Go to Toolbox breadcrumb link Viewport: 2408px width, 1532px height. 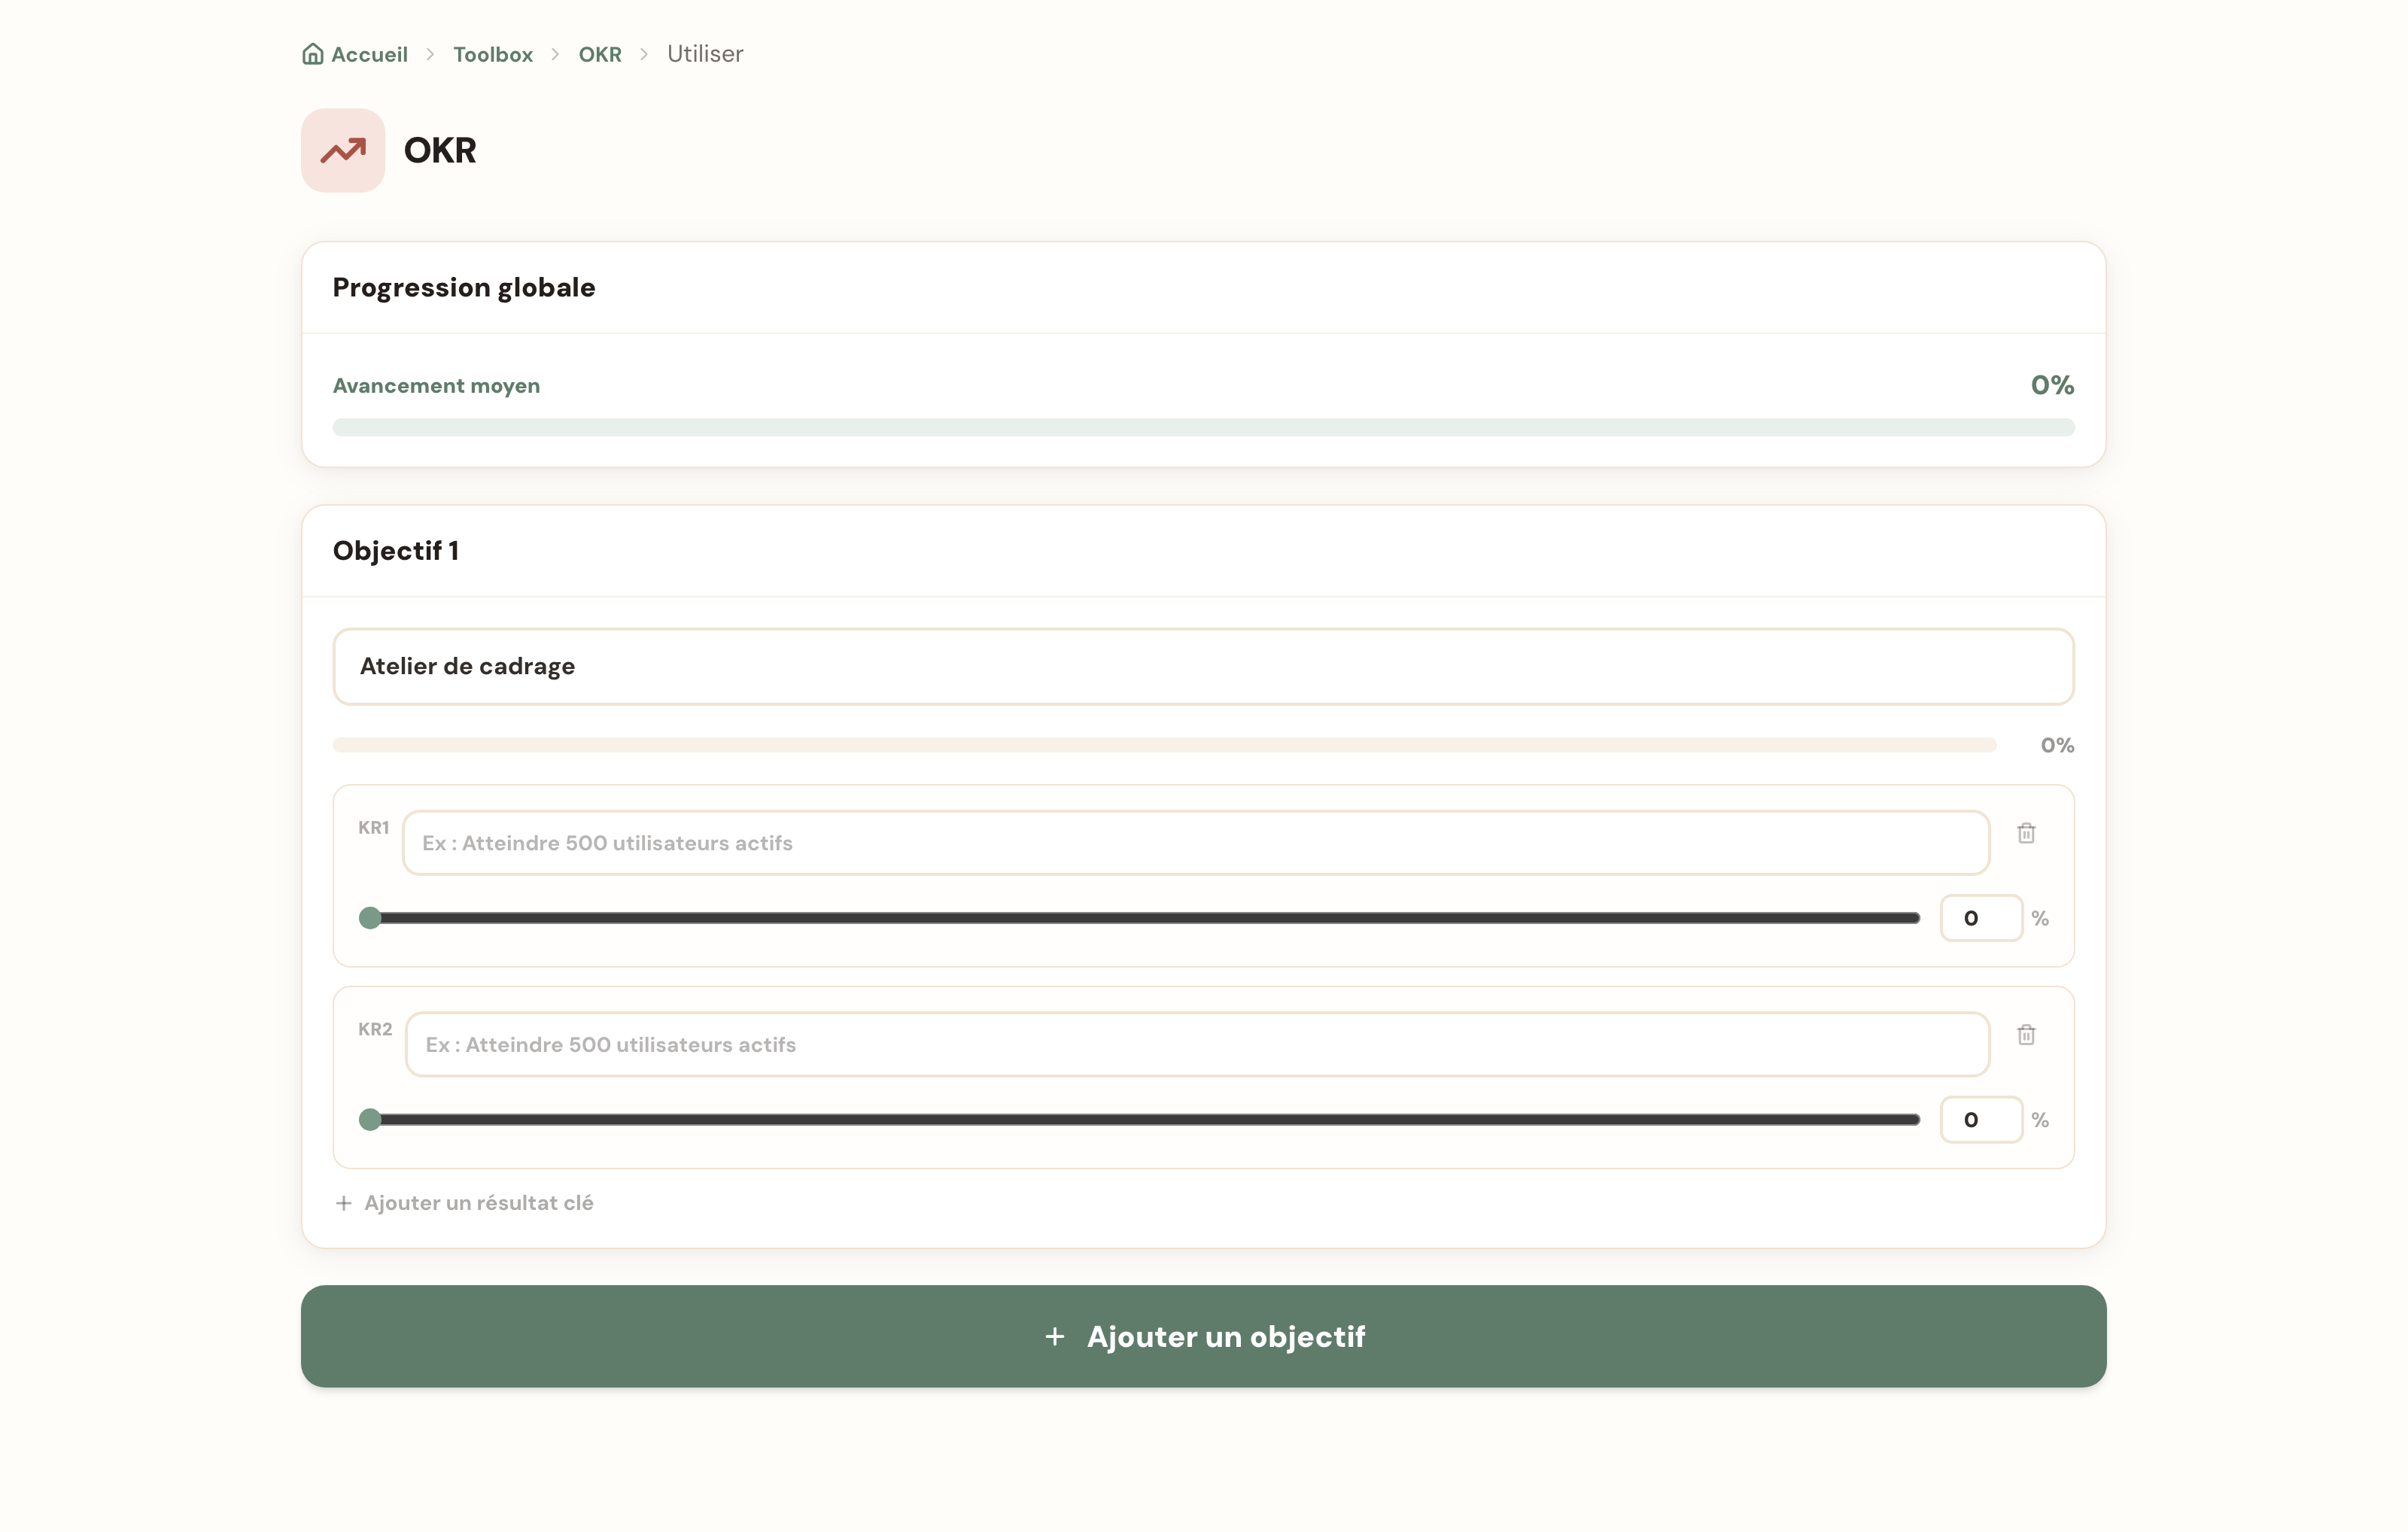[493, 54]
